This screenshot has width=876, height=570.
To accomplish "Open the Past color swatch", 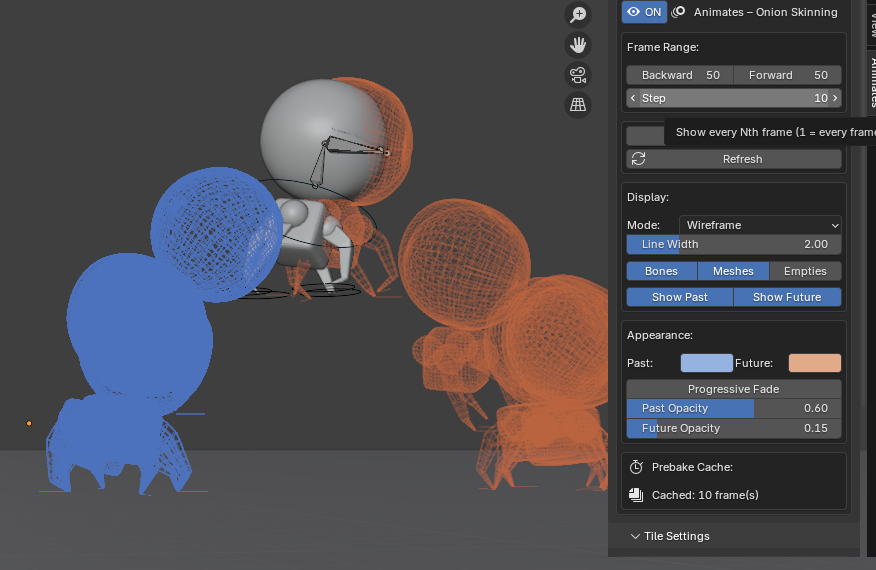I will [706, 363].
